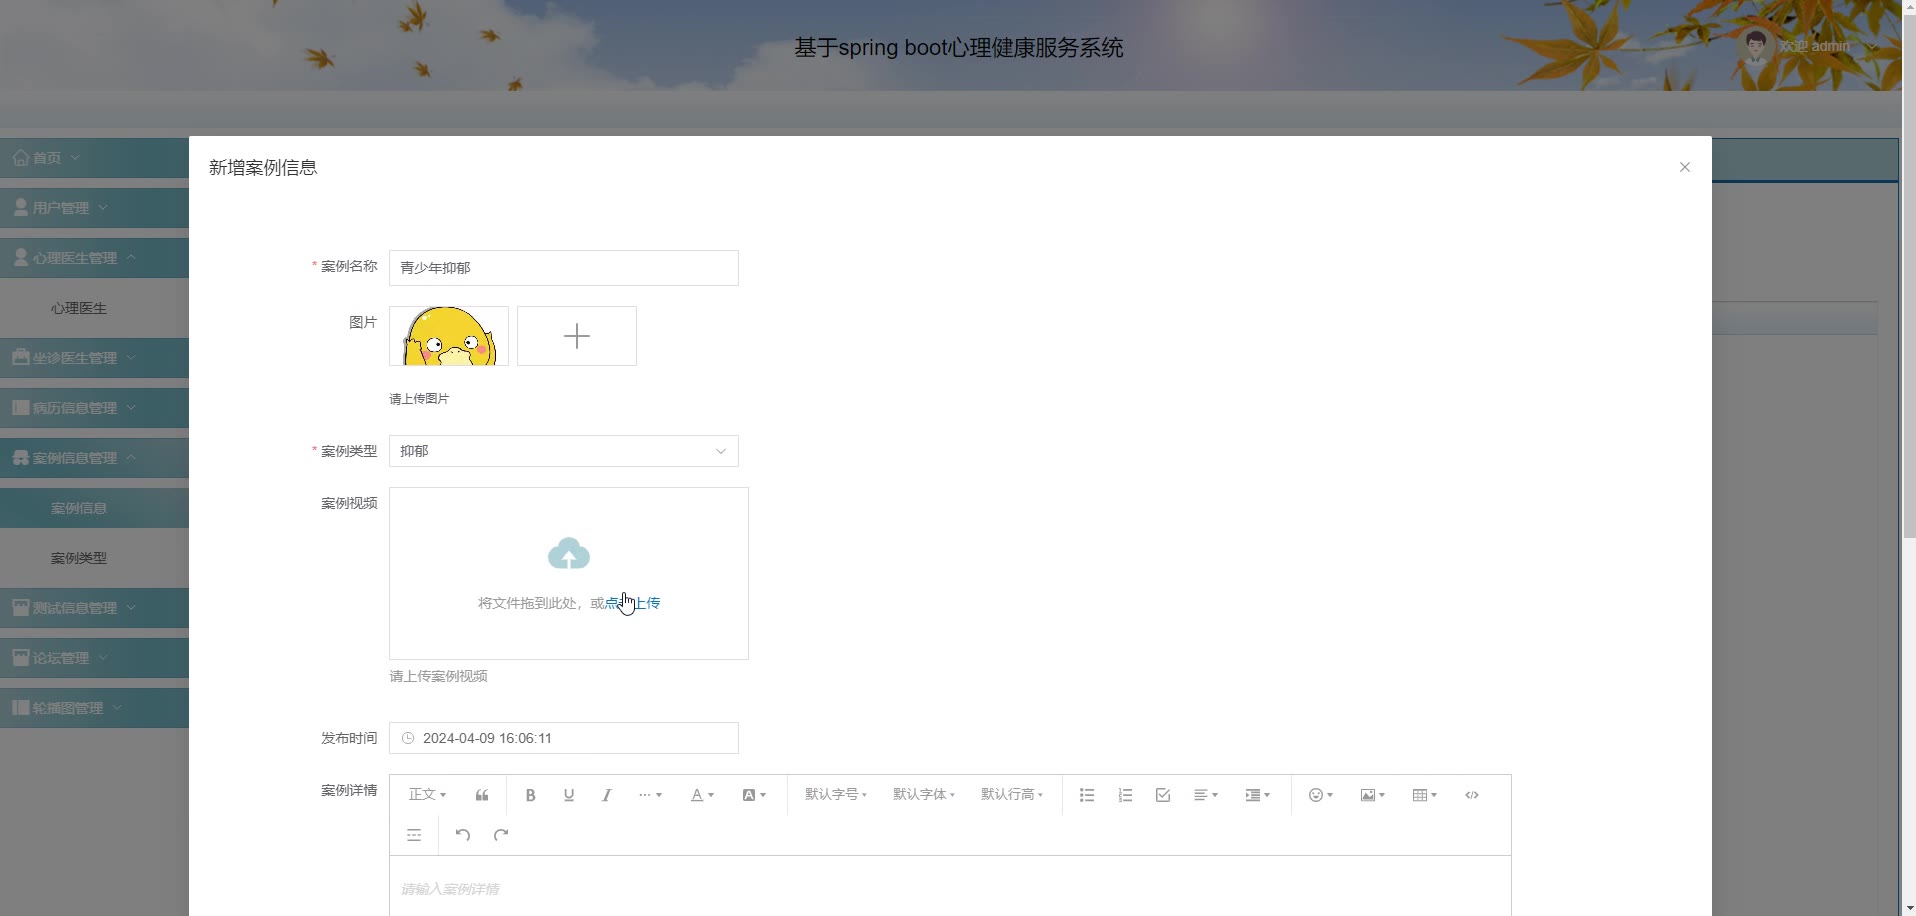Viewport: 1916px width, 916px height.
Task: Open the emoji picker
Action: (x=1321, y=795)
